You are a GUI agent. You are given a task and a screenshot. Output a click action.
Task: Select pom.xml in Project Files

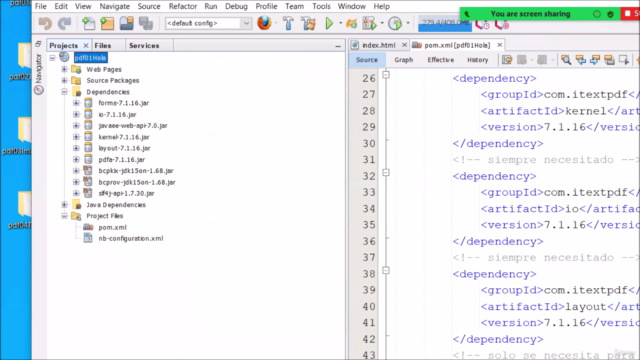(x=112, y=227)
